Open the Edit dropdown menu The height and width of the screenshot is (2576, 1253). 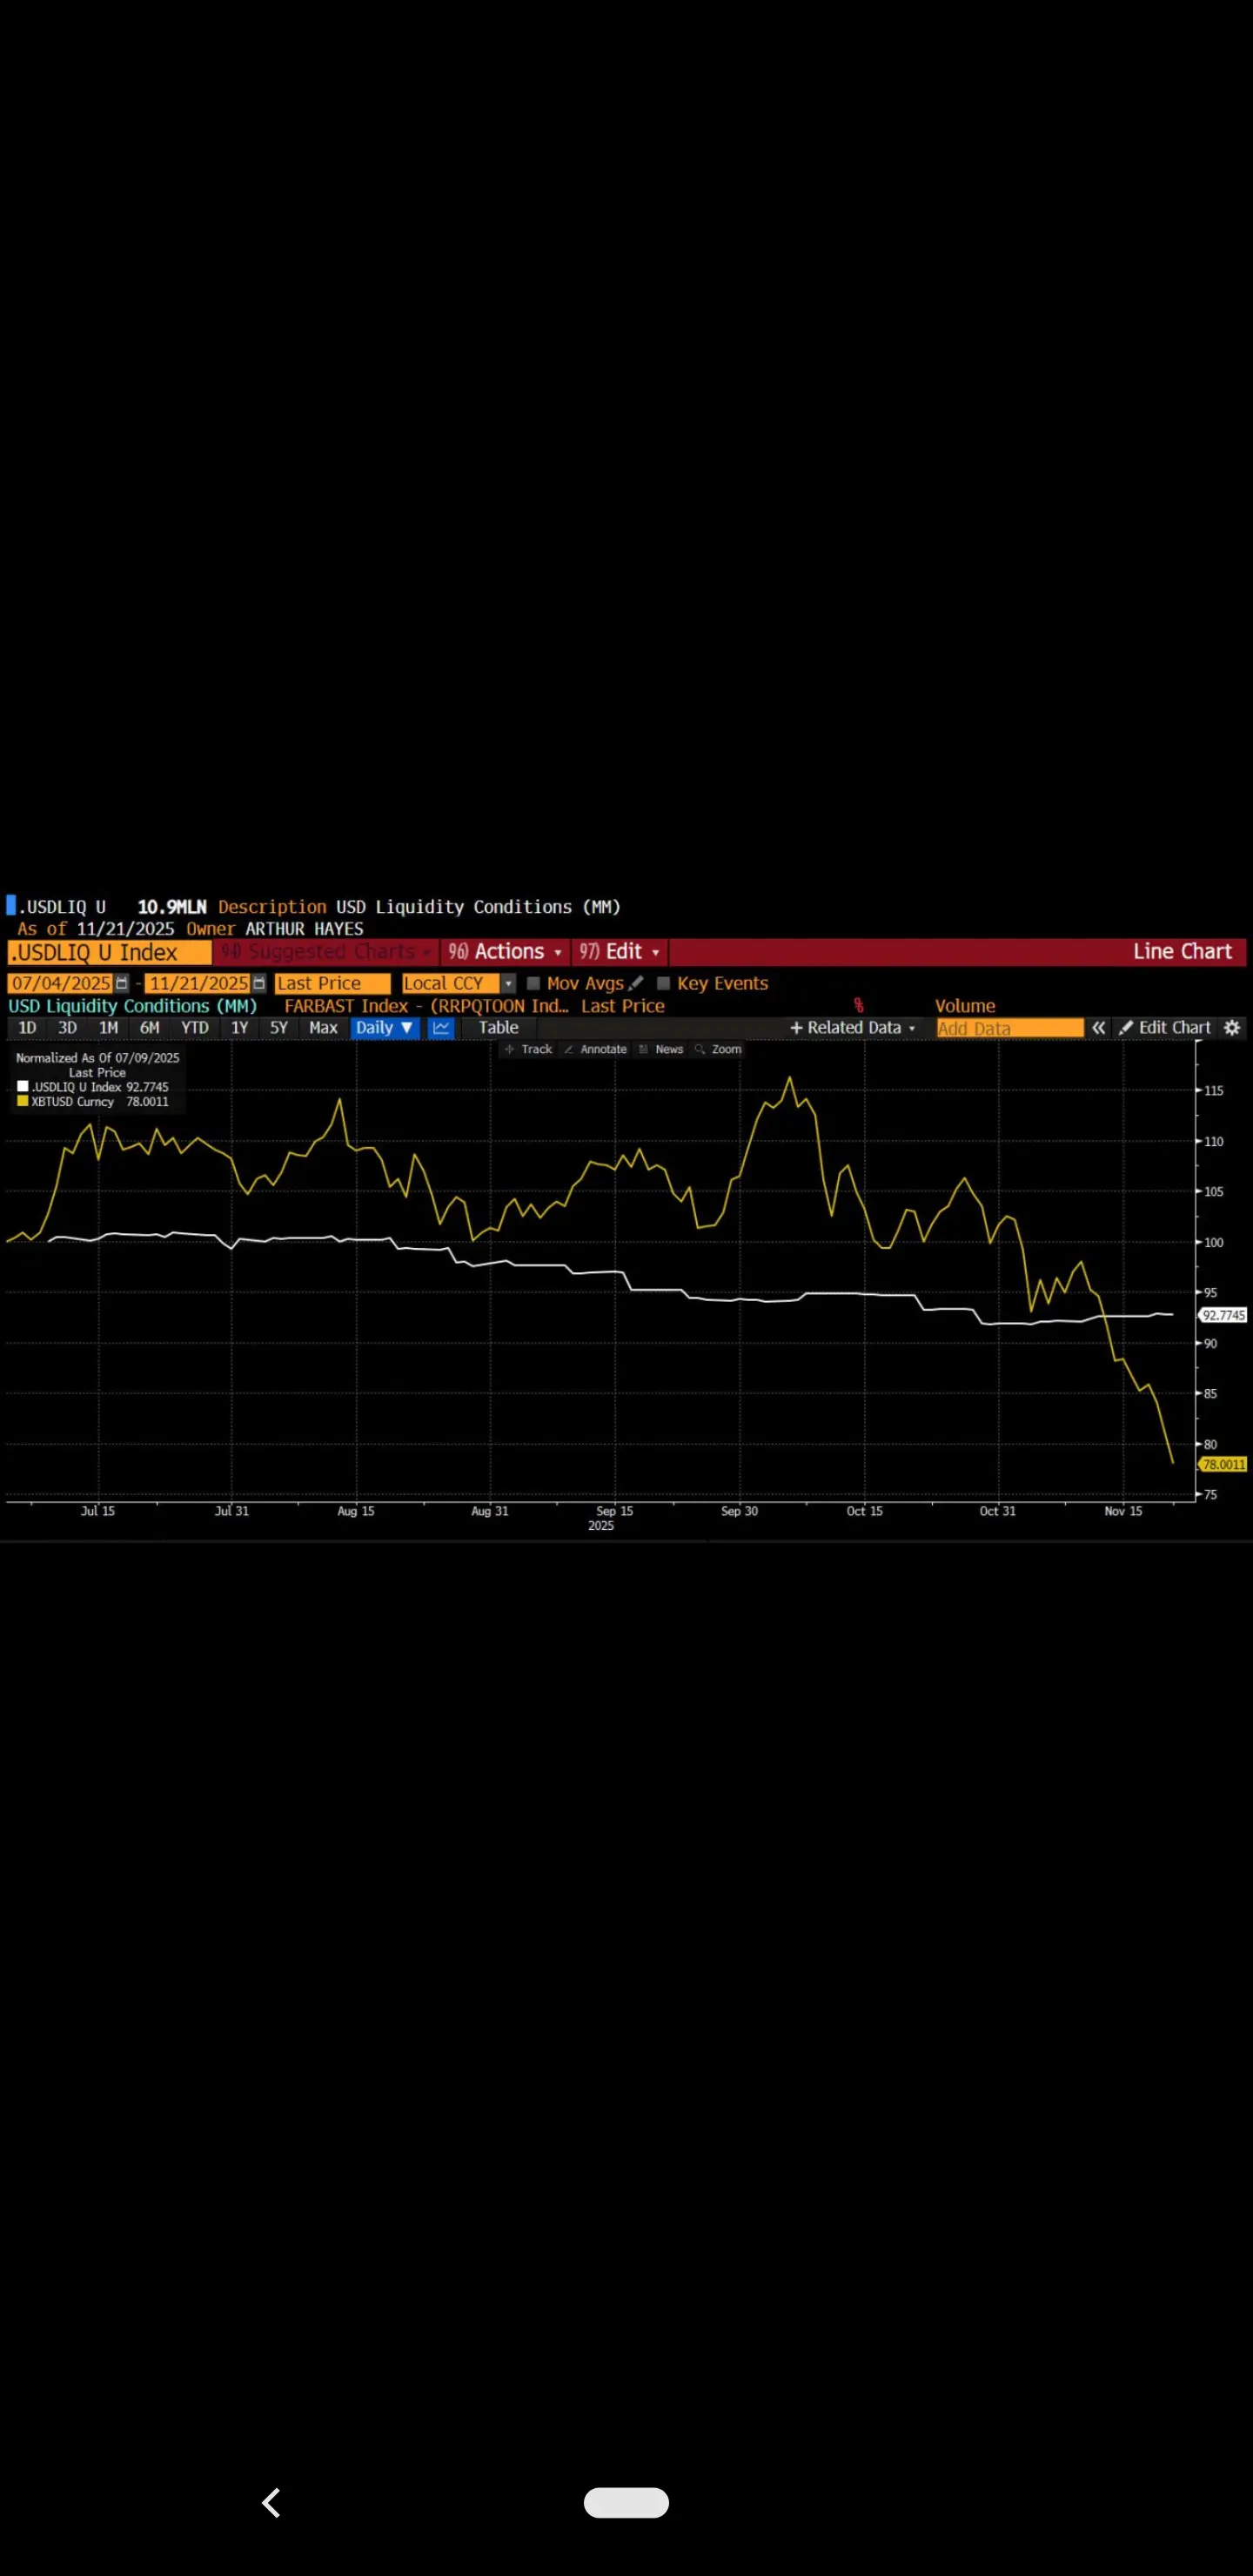coord(620,951)
